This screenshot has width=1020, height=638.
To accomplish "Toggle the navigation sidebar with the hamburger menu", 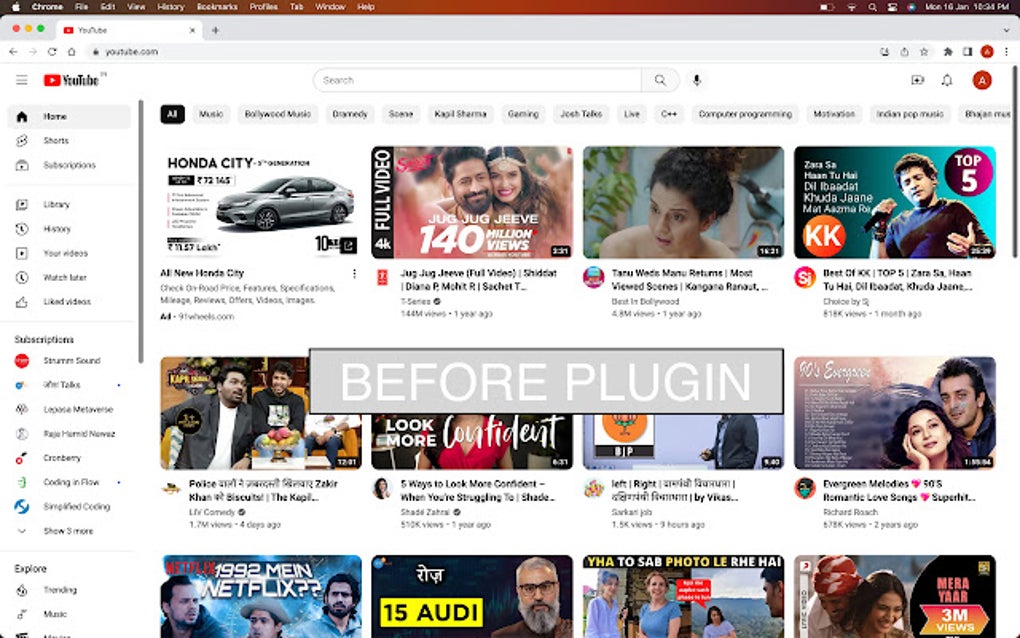I will [21, 80].
